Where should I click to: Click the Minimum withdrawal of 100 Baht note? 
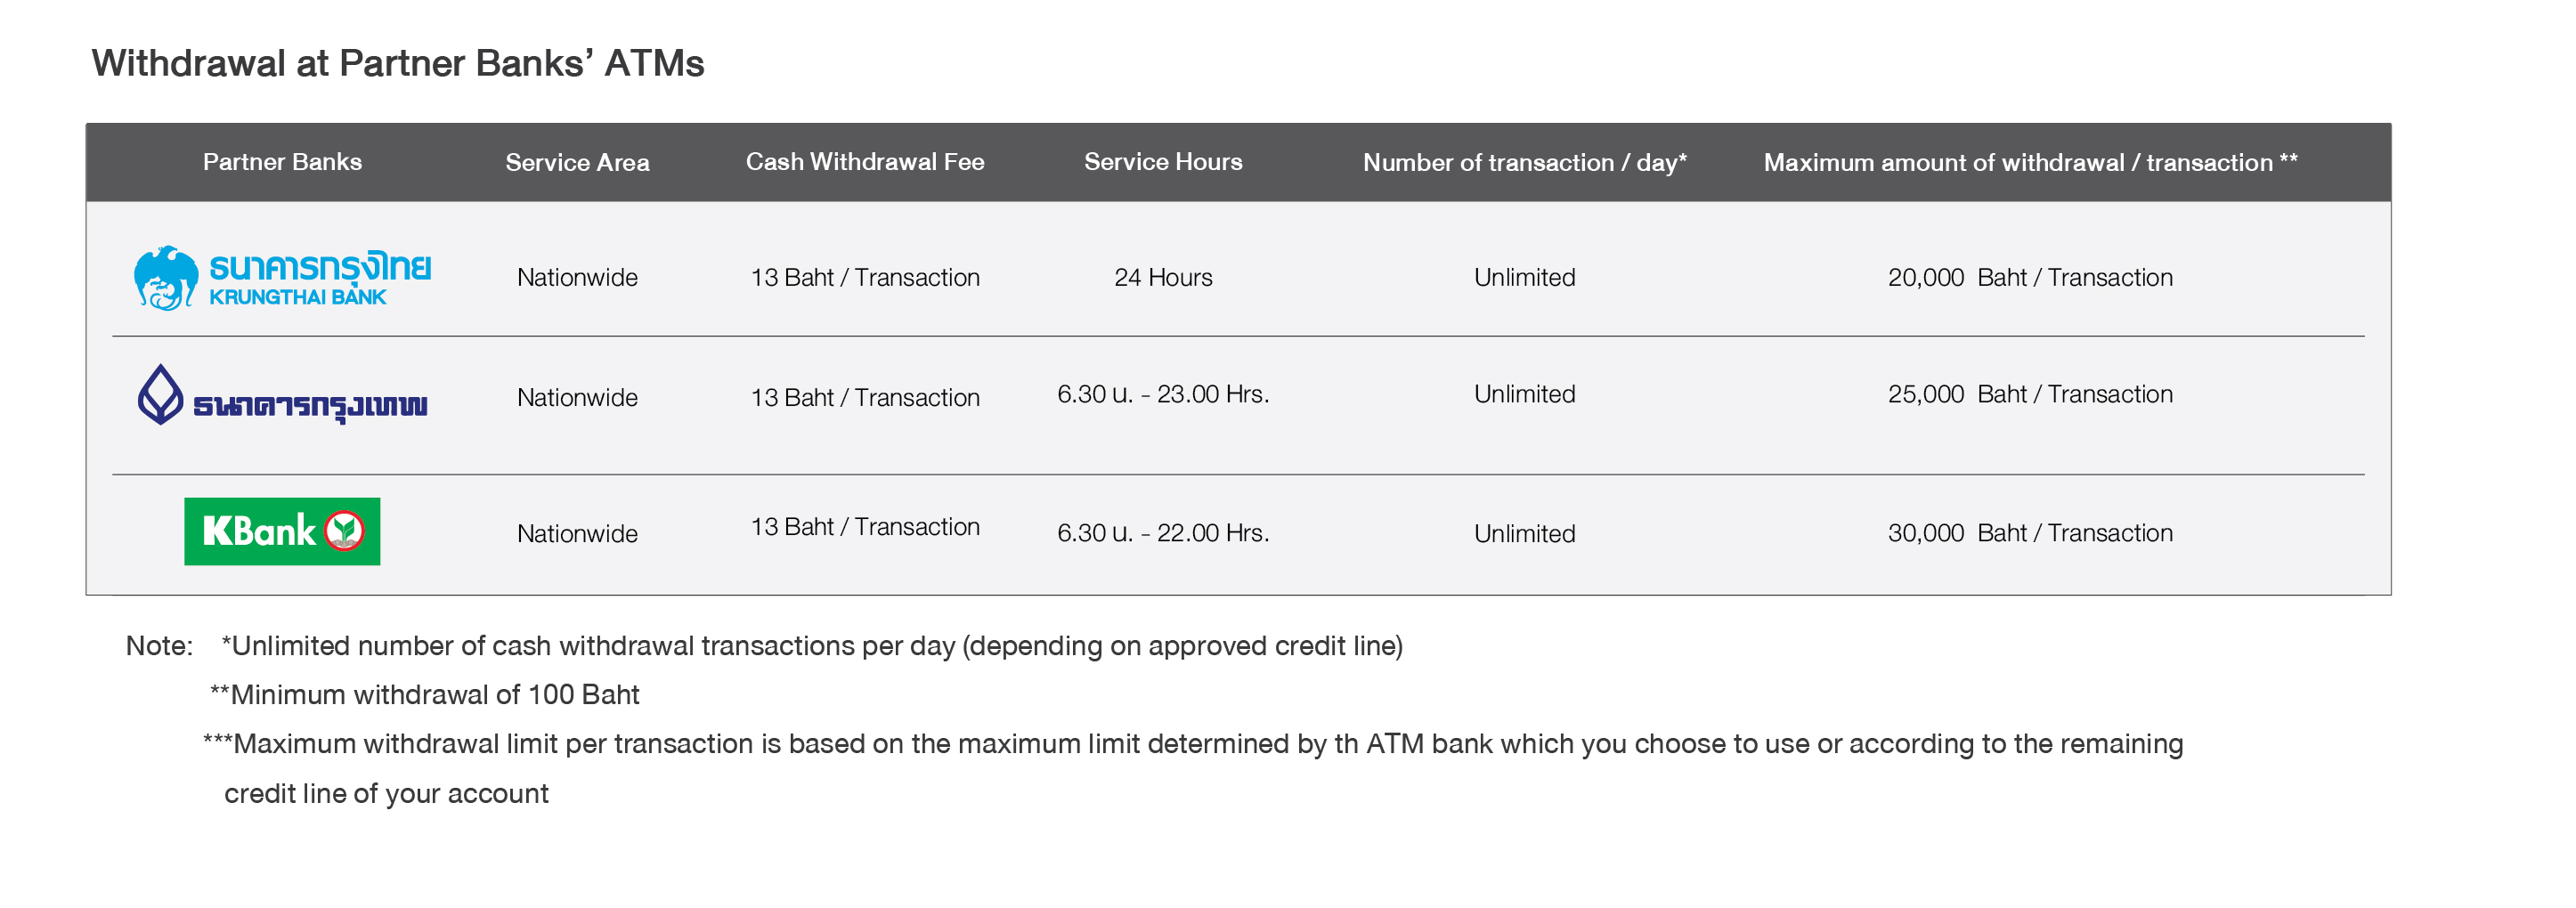pos(425,694)
